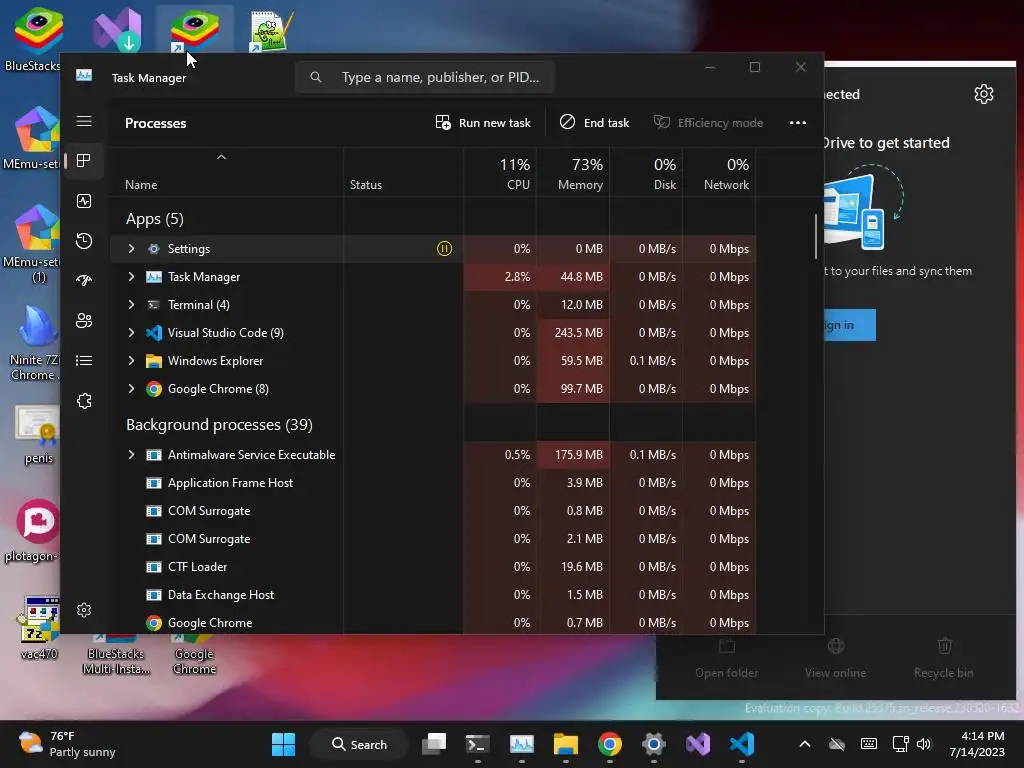Click the process list vertical scrollbar
The height and width of the screenshot is (768, 1024).
click(x=816, y=236)
